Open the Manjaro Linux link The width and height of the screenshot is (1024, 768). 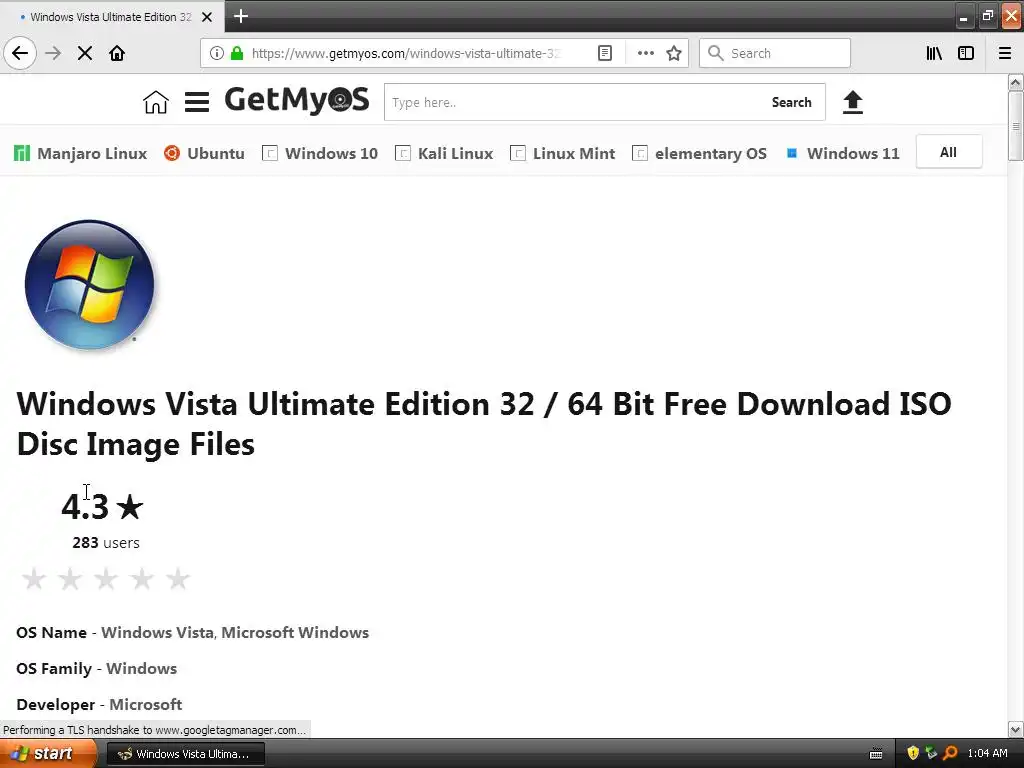tap(80, 153)
